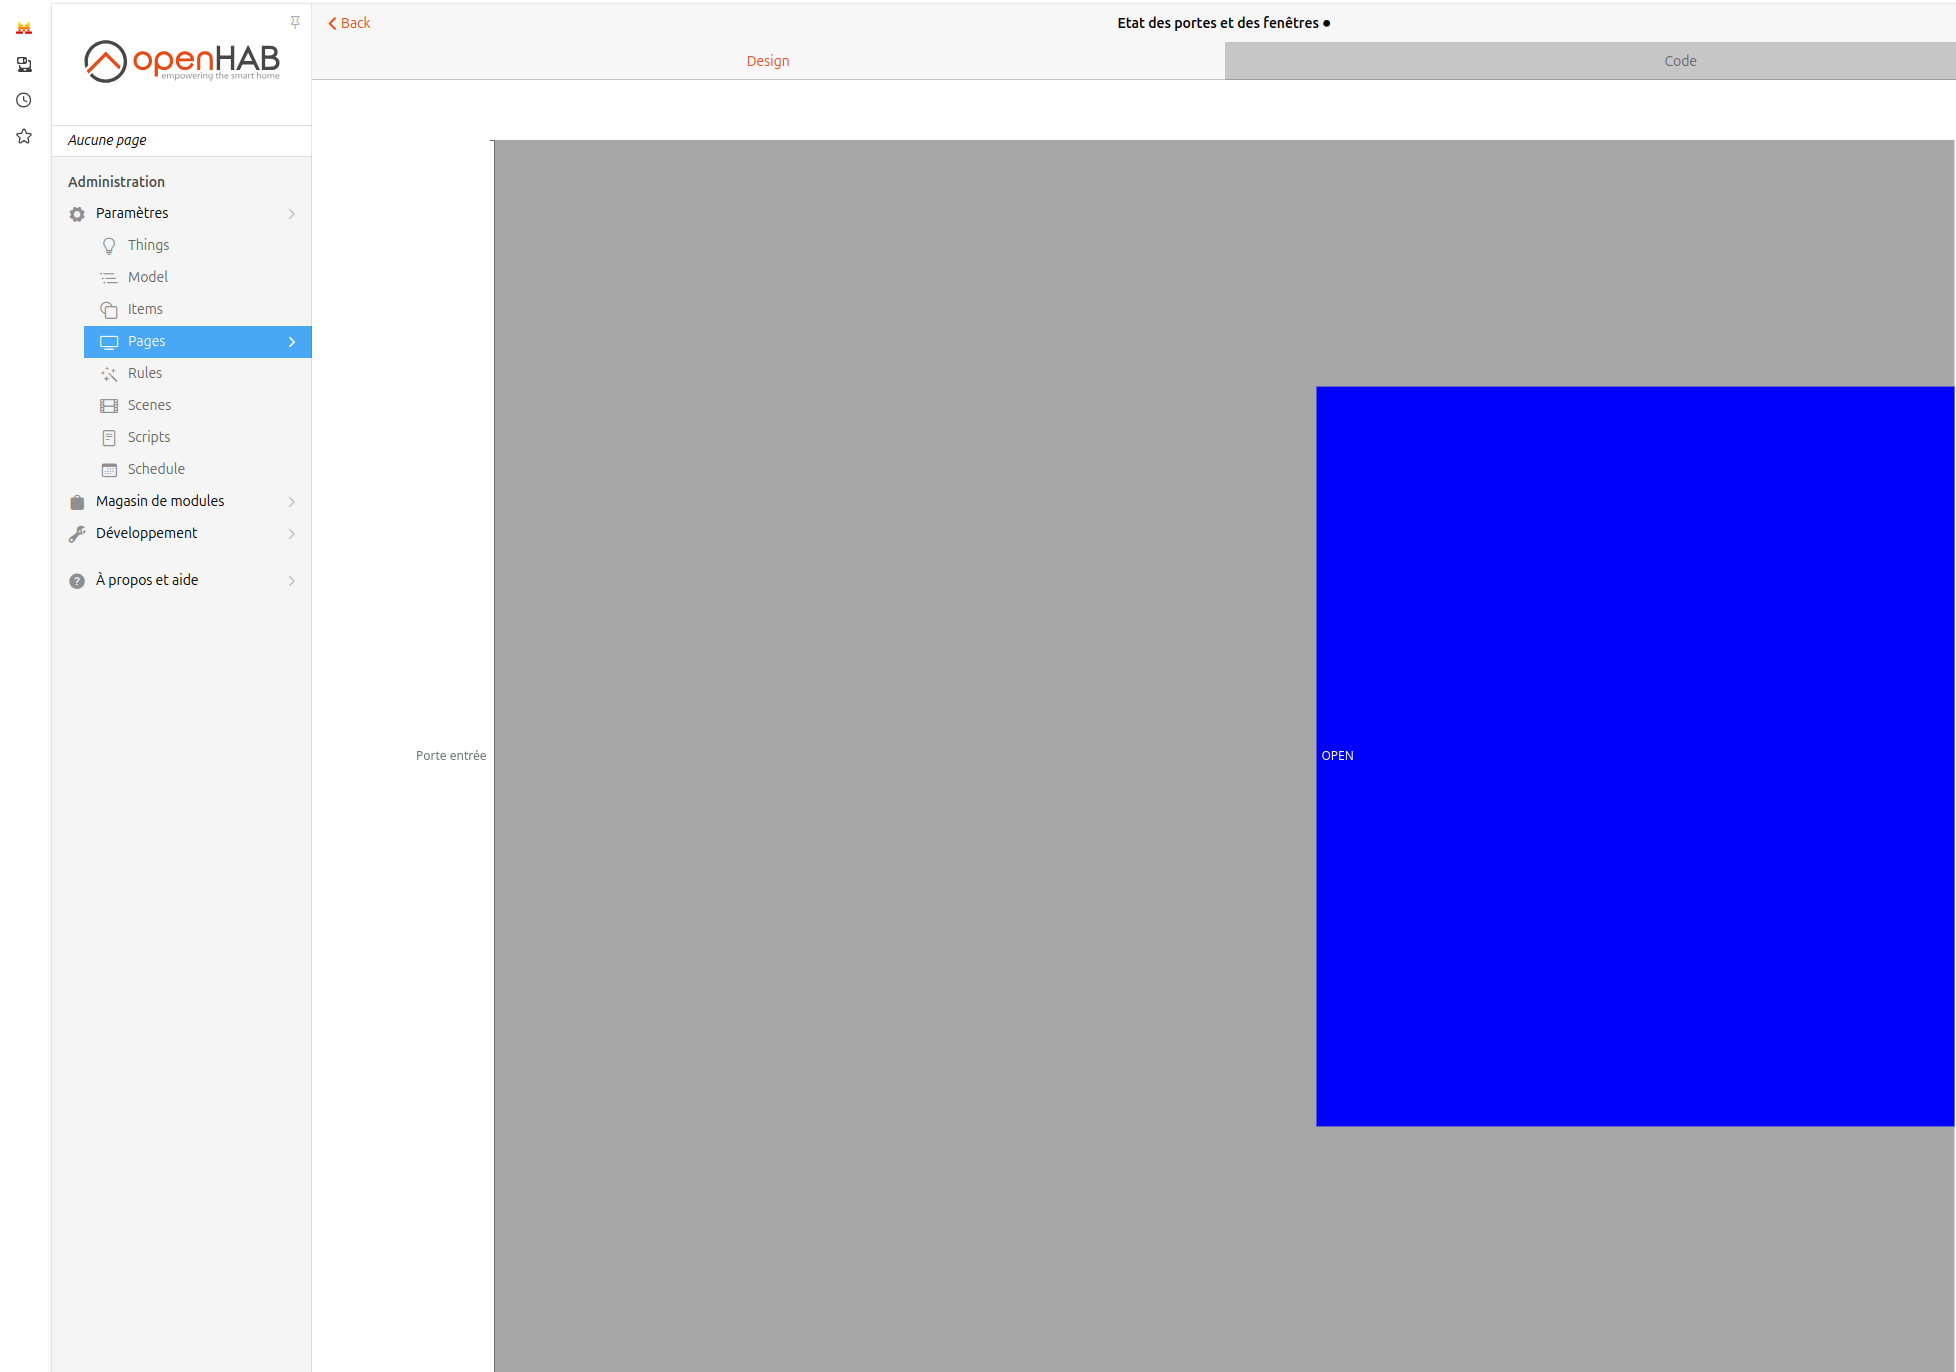Go Back to previous page

[x=349, y=23]
